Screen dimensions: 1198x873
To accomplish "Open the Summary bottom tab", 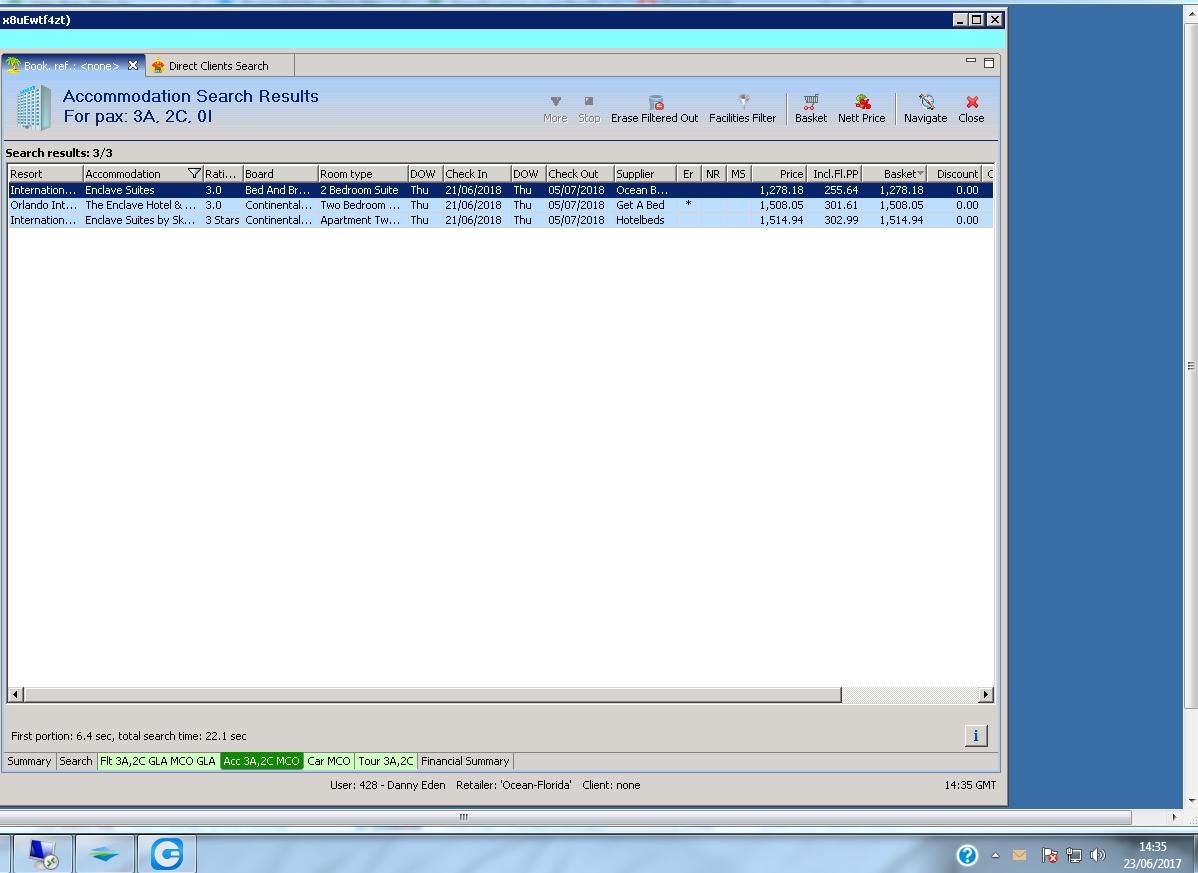I will [29, 761].
